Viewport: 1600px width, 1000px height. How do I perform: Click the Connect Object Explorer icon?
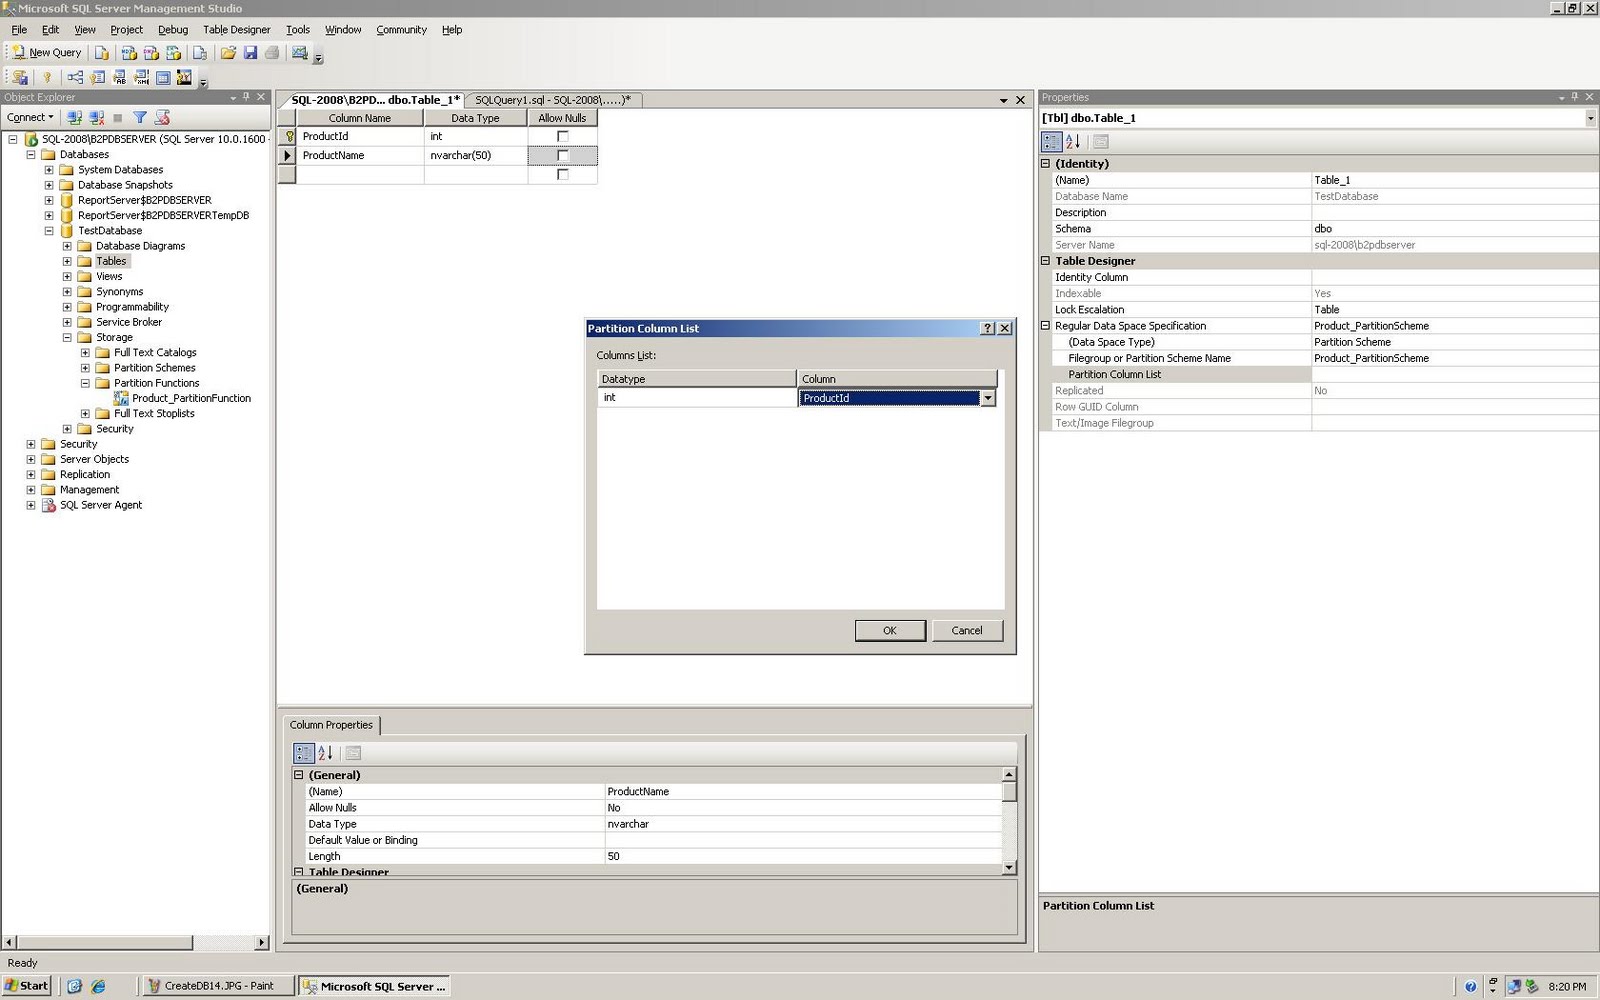[x=75, y=117]
